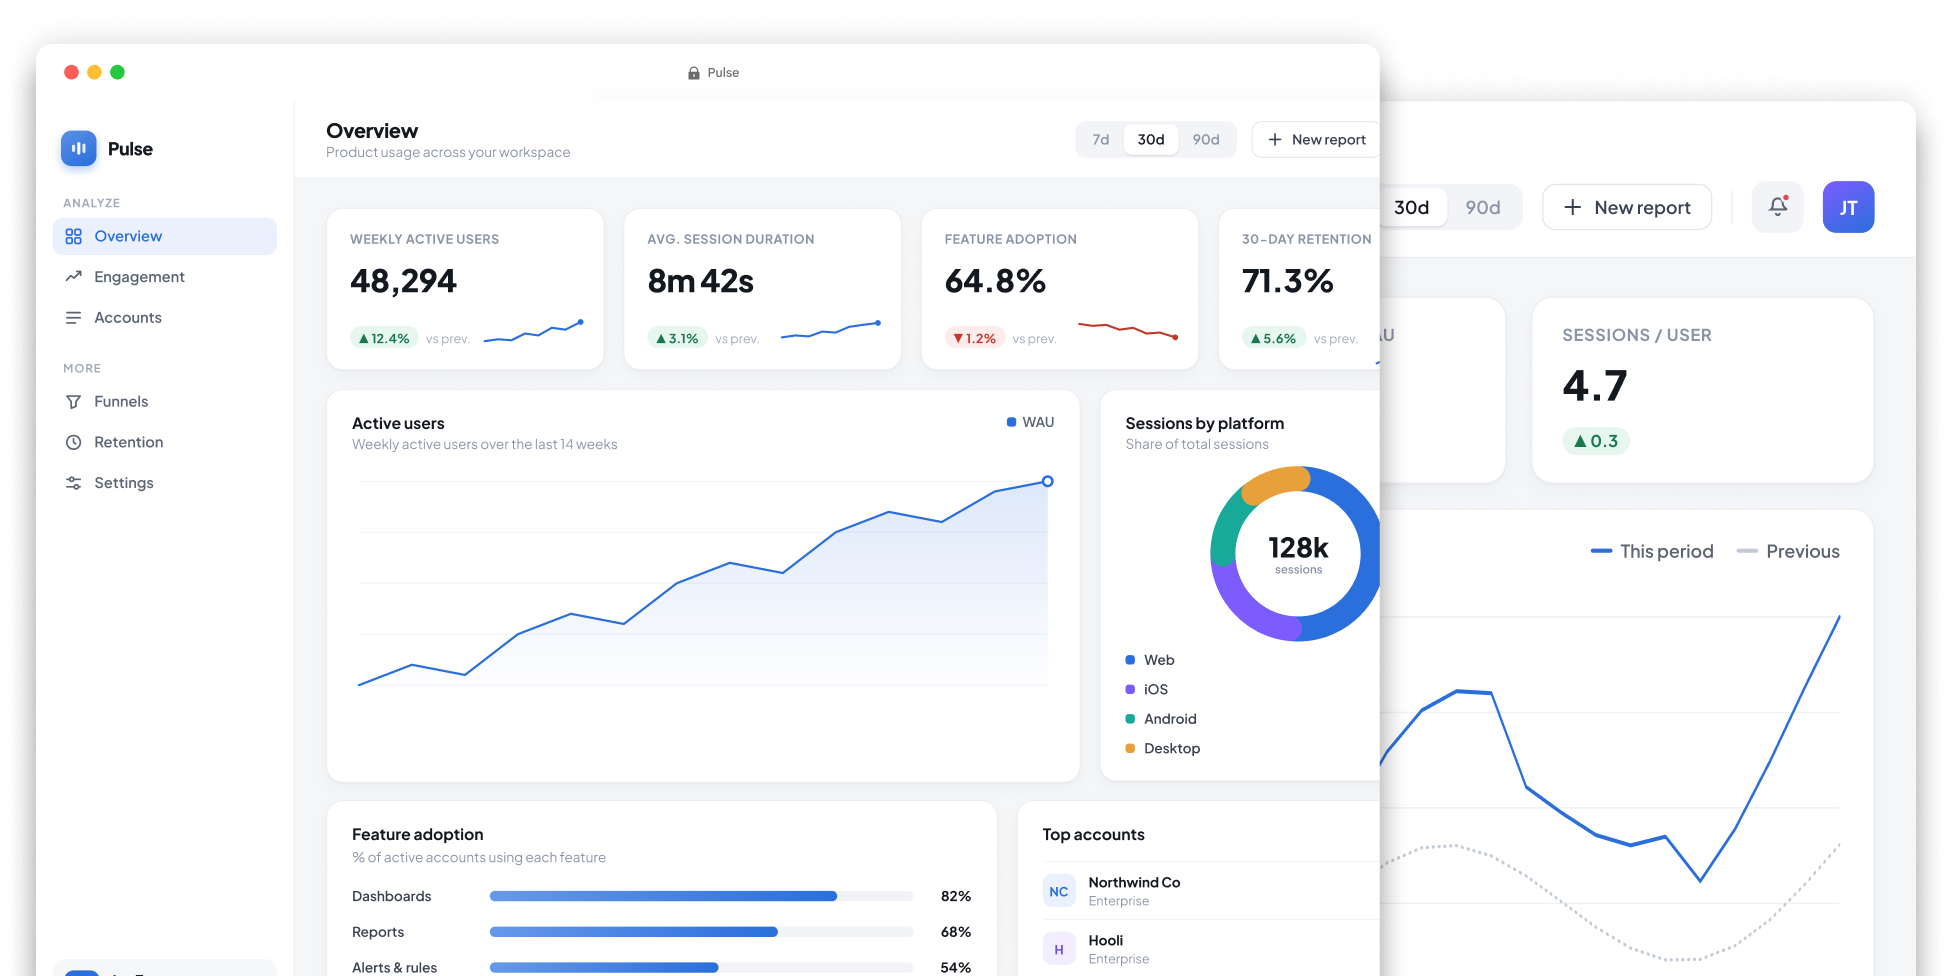The width and height of the screenshot is (1952, 976).
Task: Click the Android legend color dot
Action: (1130, 719)
